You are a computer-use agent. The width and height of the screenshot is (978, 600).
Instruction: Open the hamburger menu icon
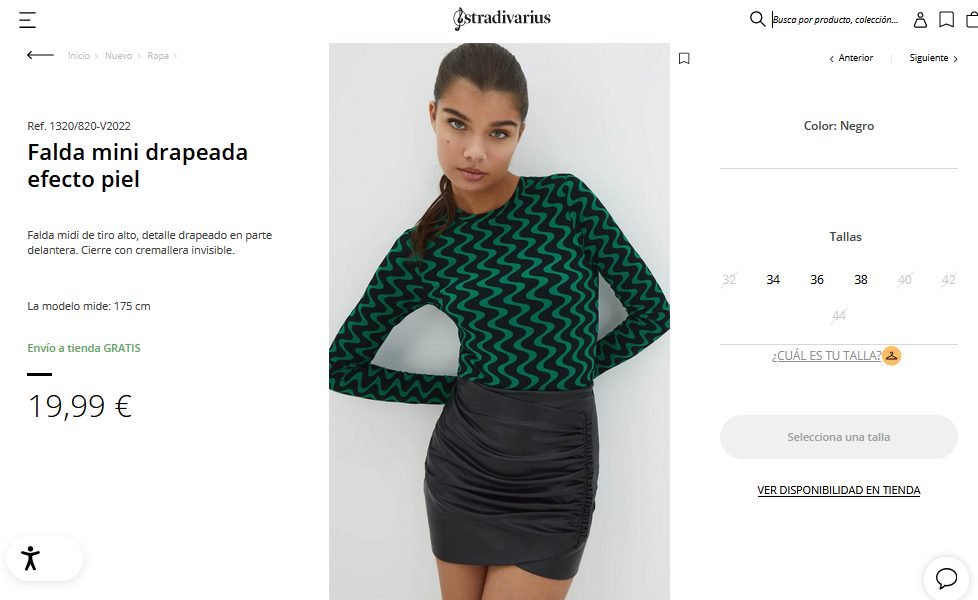coord(27,20)
